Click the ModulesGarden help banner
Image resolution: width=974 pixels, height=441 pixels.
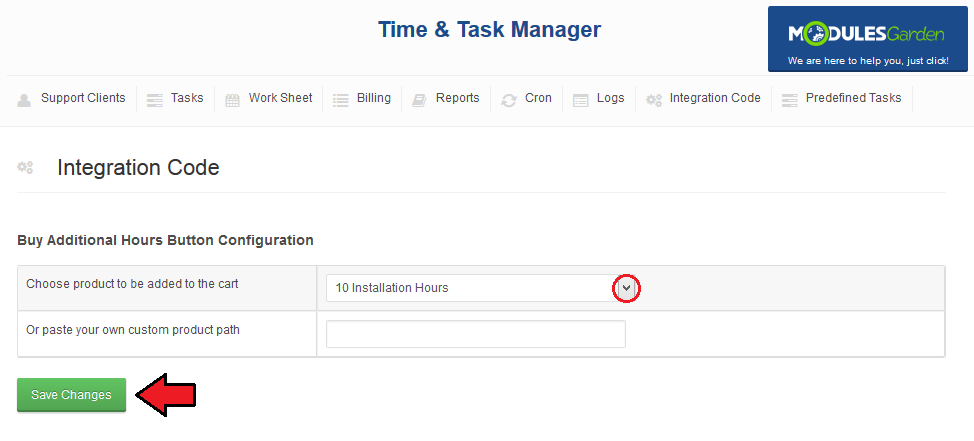pos(868,39)
